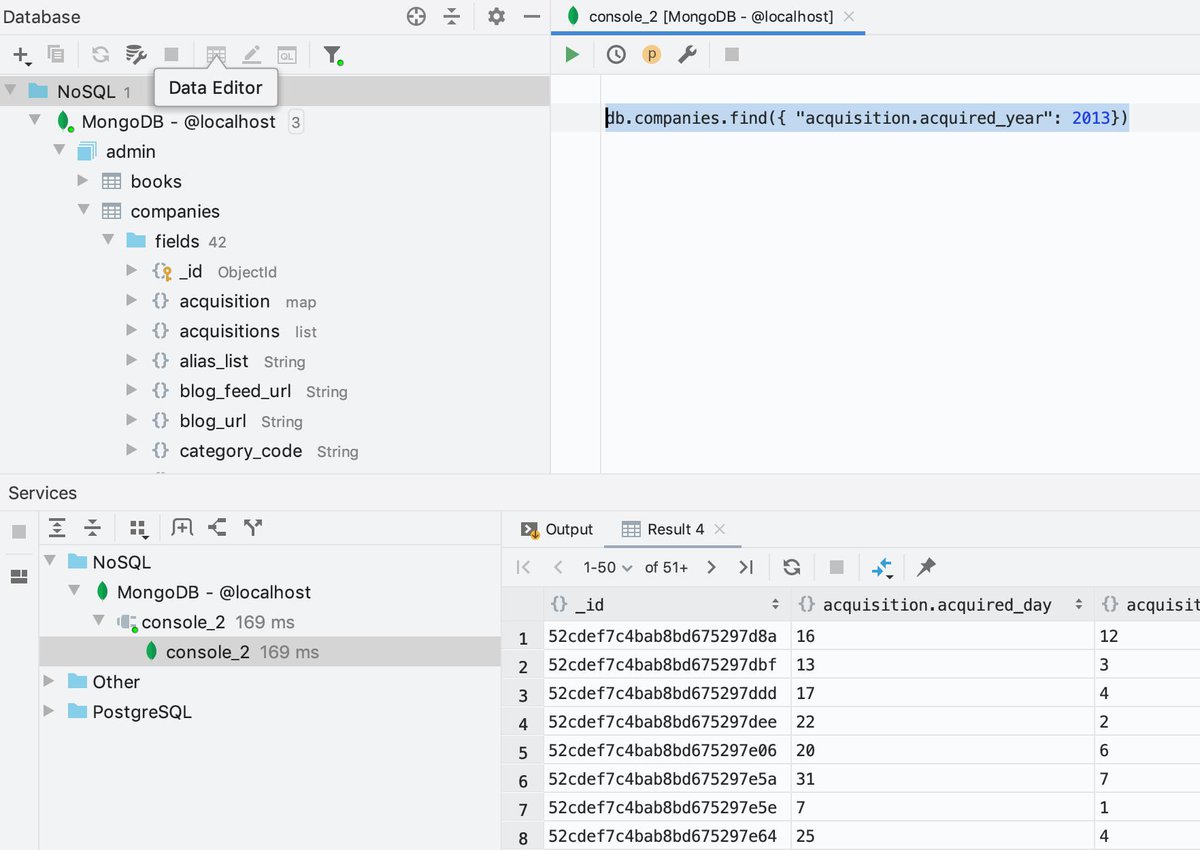Click the Services branching arrows icon
The image size is (1200, 850).
253,527
